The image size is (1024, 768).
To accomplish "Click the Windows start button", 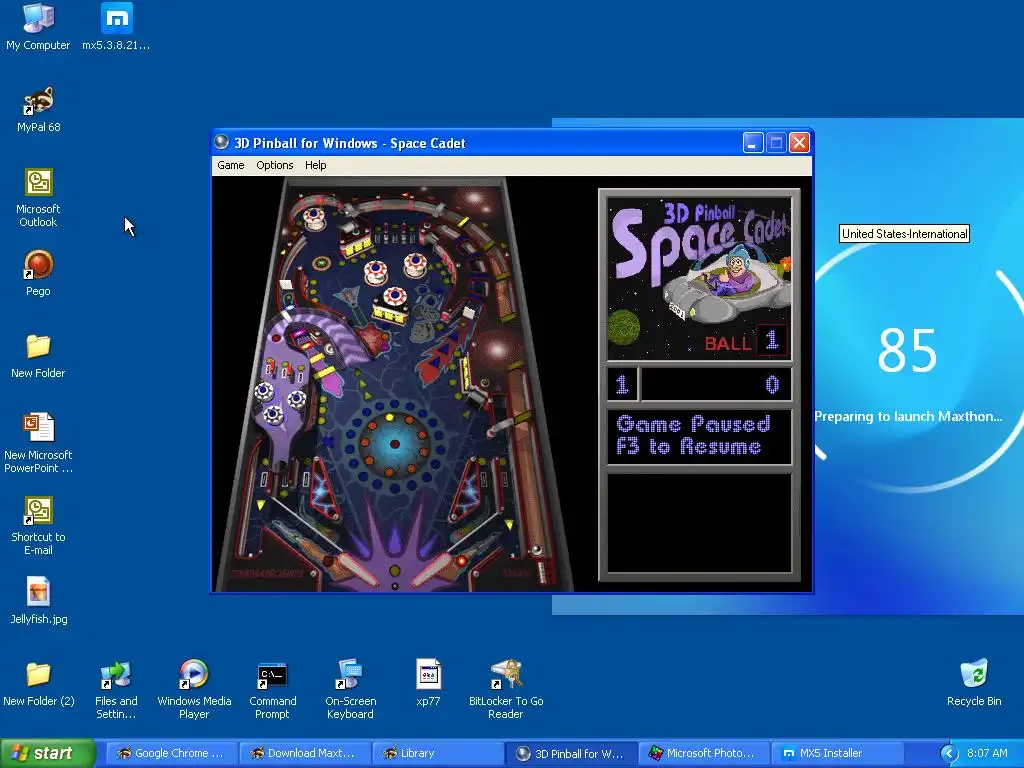I will pyautogui.click(x=48, y=753).
